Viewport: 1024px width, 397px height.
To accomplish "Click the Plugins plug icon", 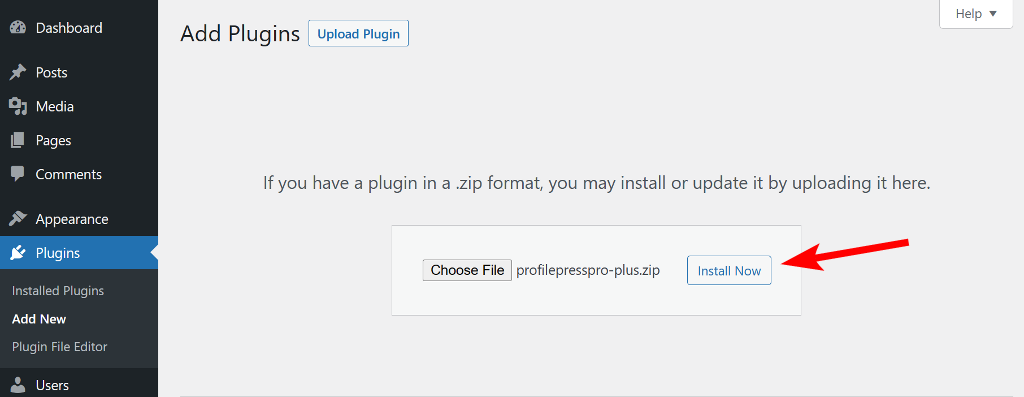I will click(x=18, y=253).
